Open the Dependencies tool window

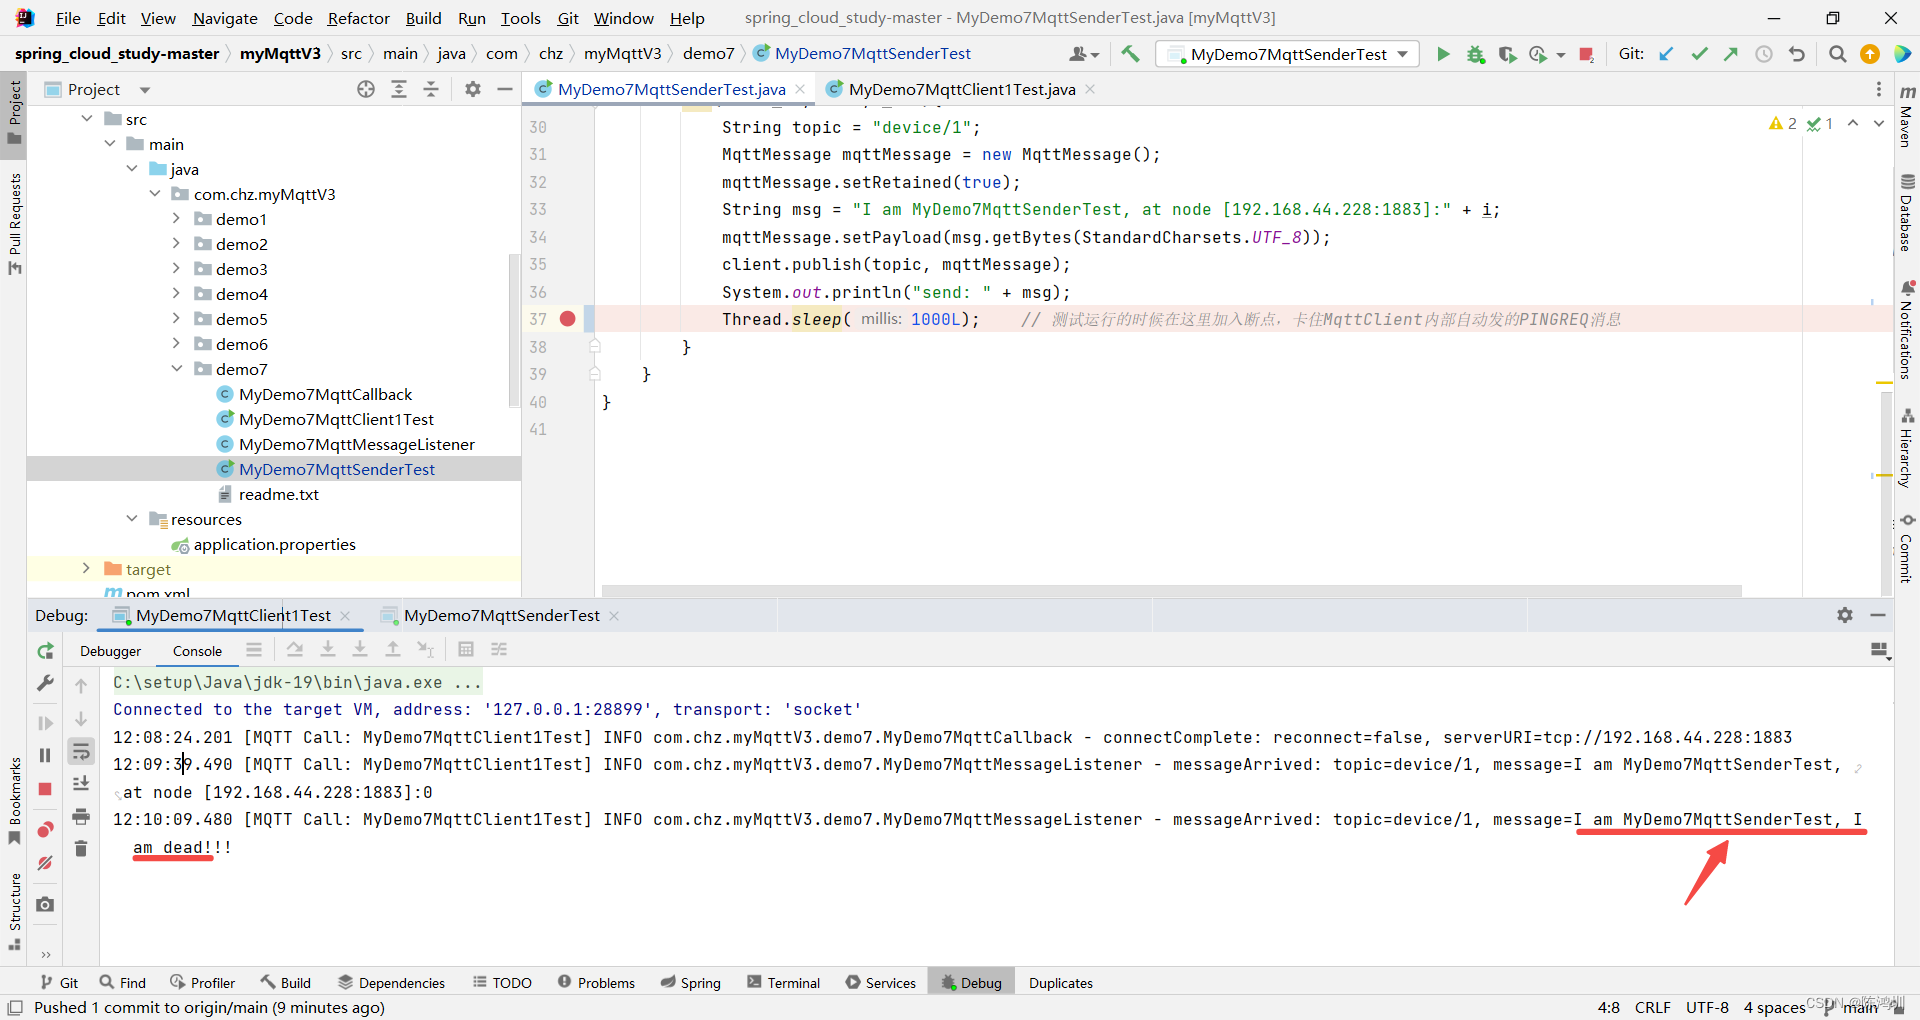pyautogui.click(x=391, y=983)
